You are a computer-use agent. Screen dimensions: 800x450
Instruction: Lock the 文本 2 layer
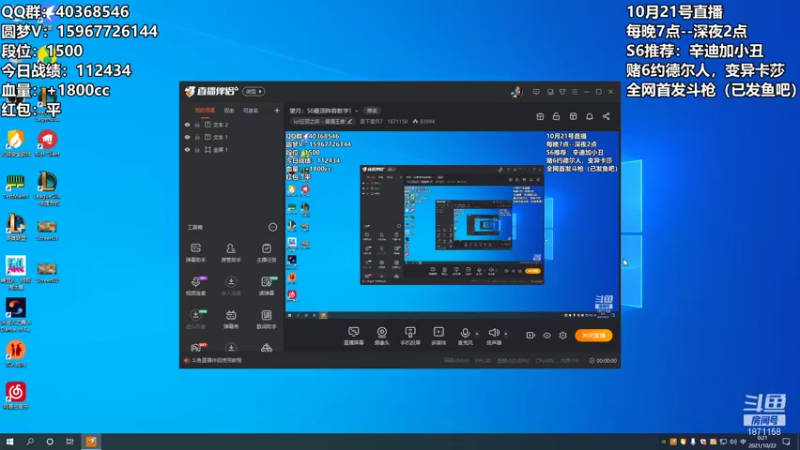[197, 124]
